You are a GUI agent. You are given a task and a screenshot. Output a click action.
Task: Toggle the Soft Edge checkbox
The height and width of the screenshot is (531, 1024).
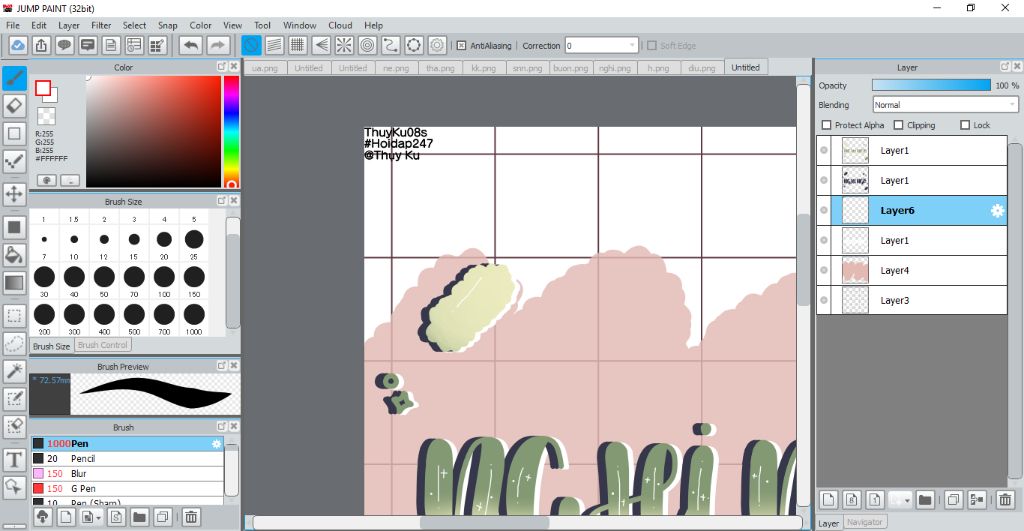651,46
